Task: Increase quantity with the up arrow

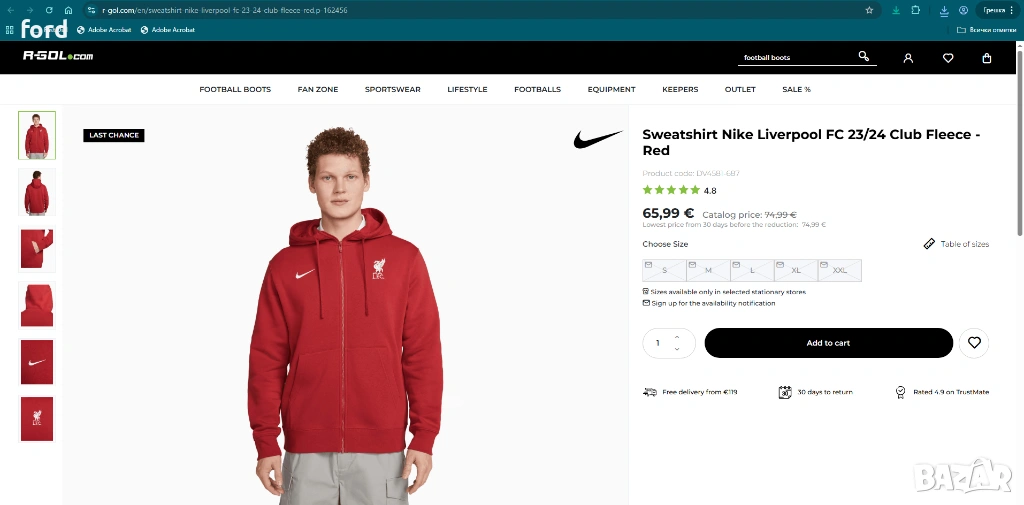Action: point(677,337)
